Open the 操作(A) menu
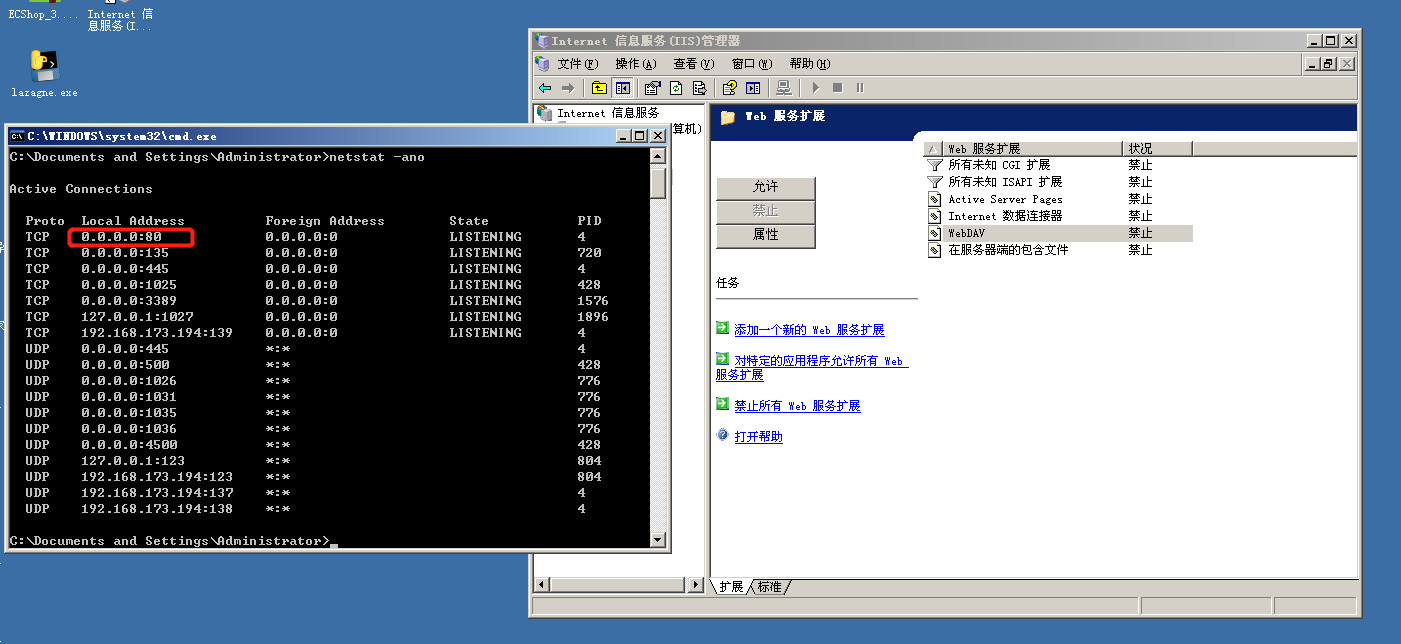 click(x=636, y=64)
